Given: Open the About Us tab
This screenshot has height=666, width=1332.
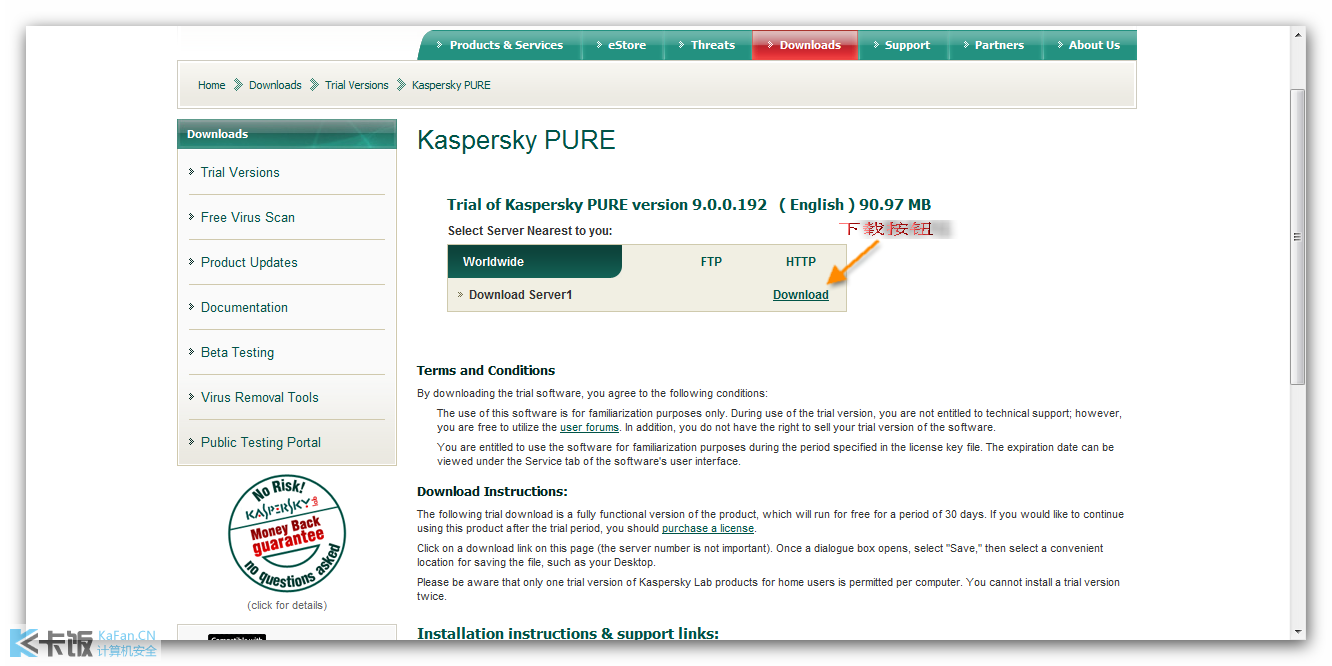Looking at the screenshot, I should [x=1089, y=45].
